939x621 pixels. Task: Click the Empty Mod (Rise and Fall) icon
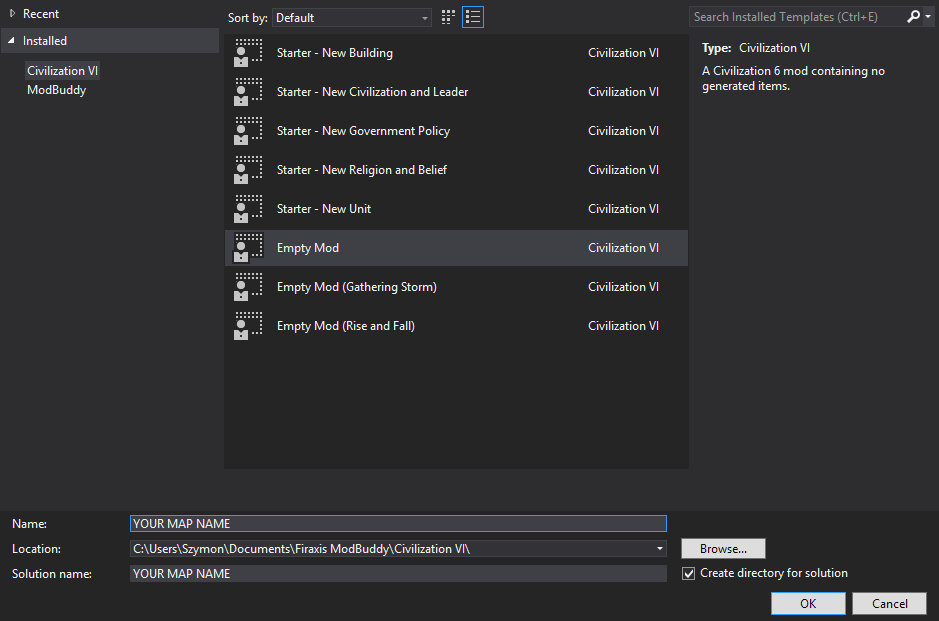pyautogui.click(x=248, y=326)
